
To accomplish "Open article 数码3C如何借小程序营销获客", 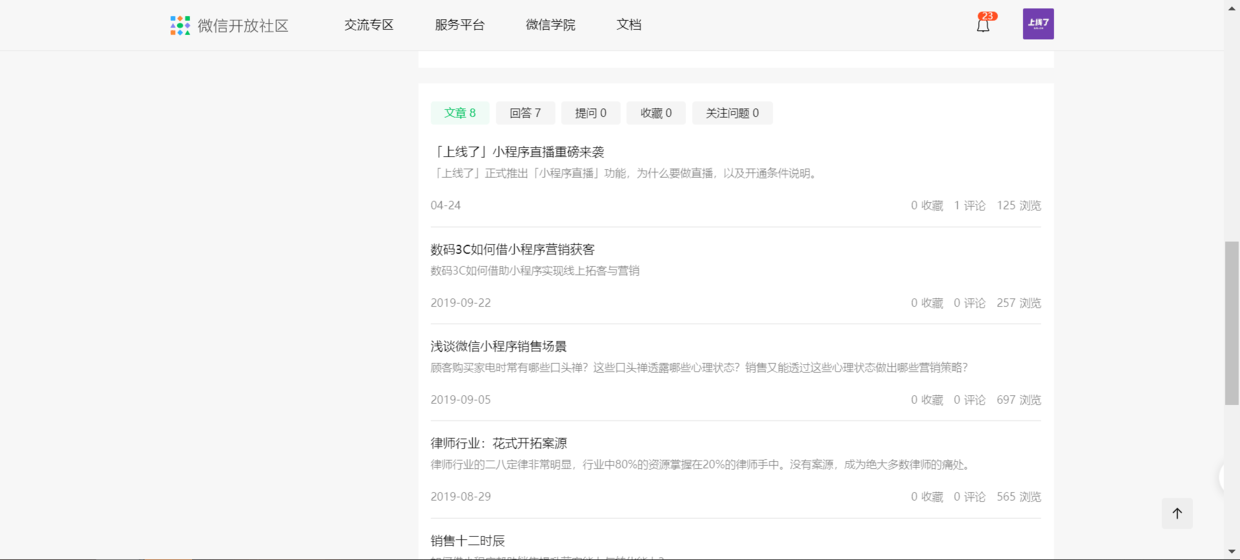I will (512, 249).
